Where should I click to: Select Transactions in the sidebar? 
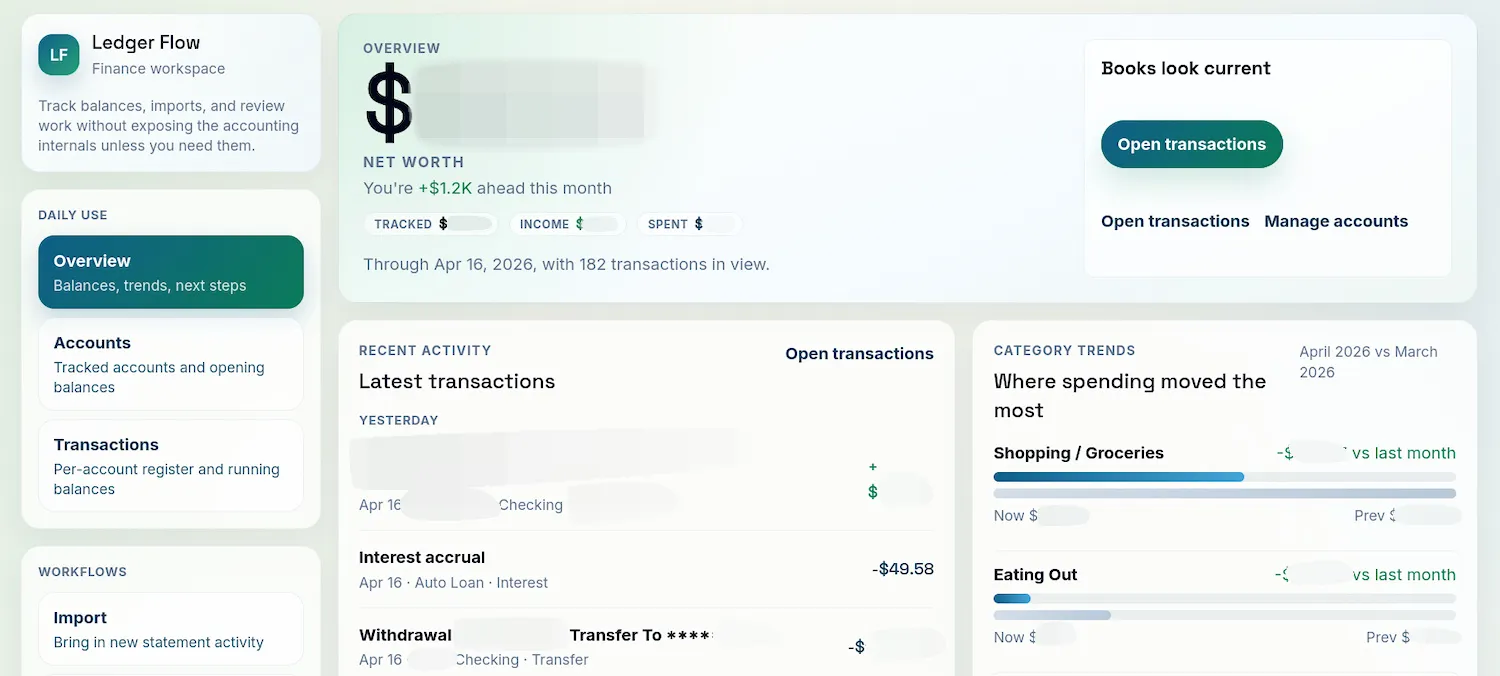[x=170, y=465]
